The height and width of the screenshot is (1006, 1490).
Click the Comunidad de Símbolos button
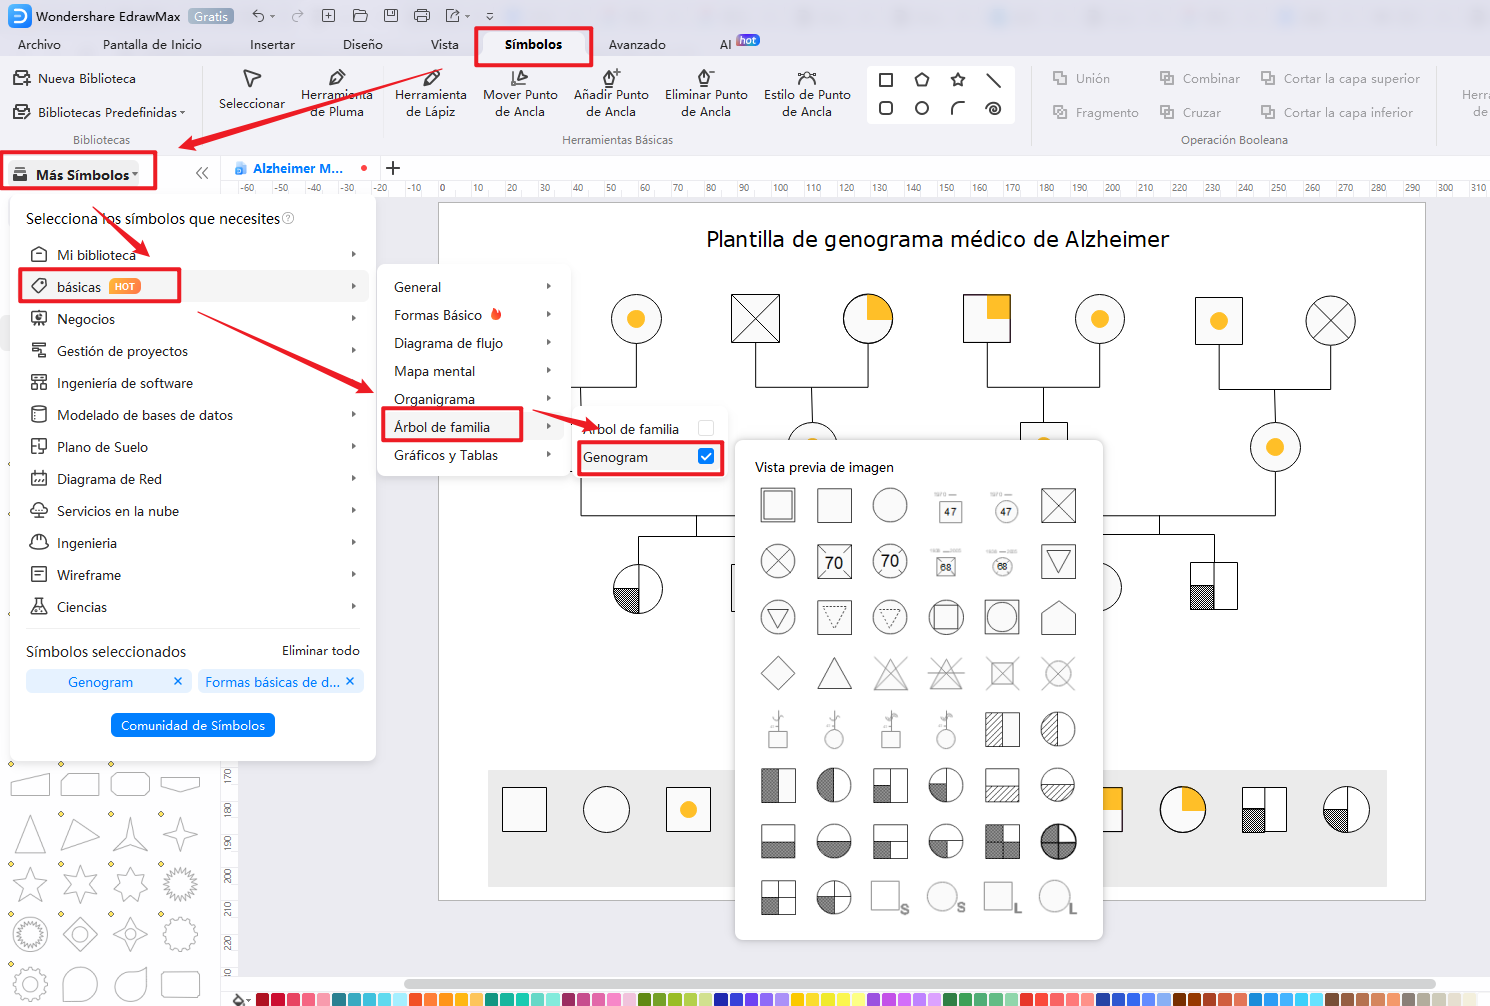pyautogui.click(x=193, y=725)
